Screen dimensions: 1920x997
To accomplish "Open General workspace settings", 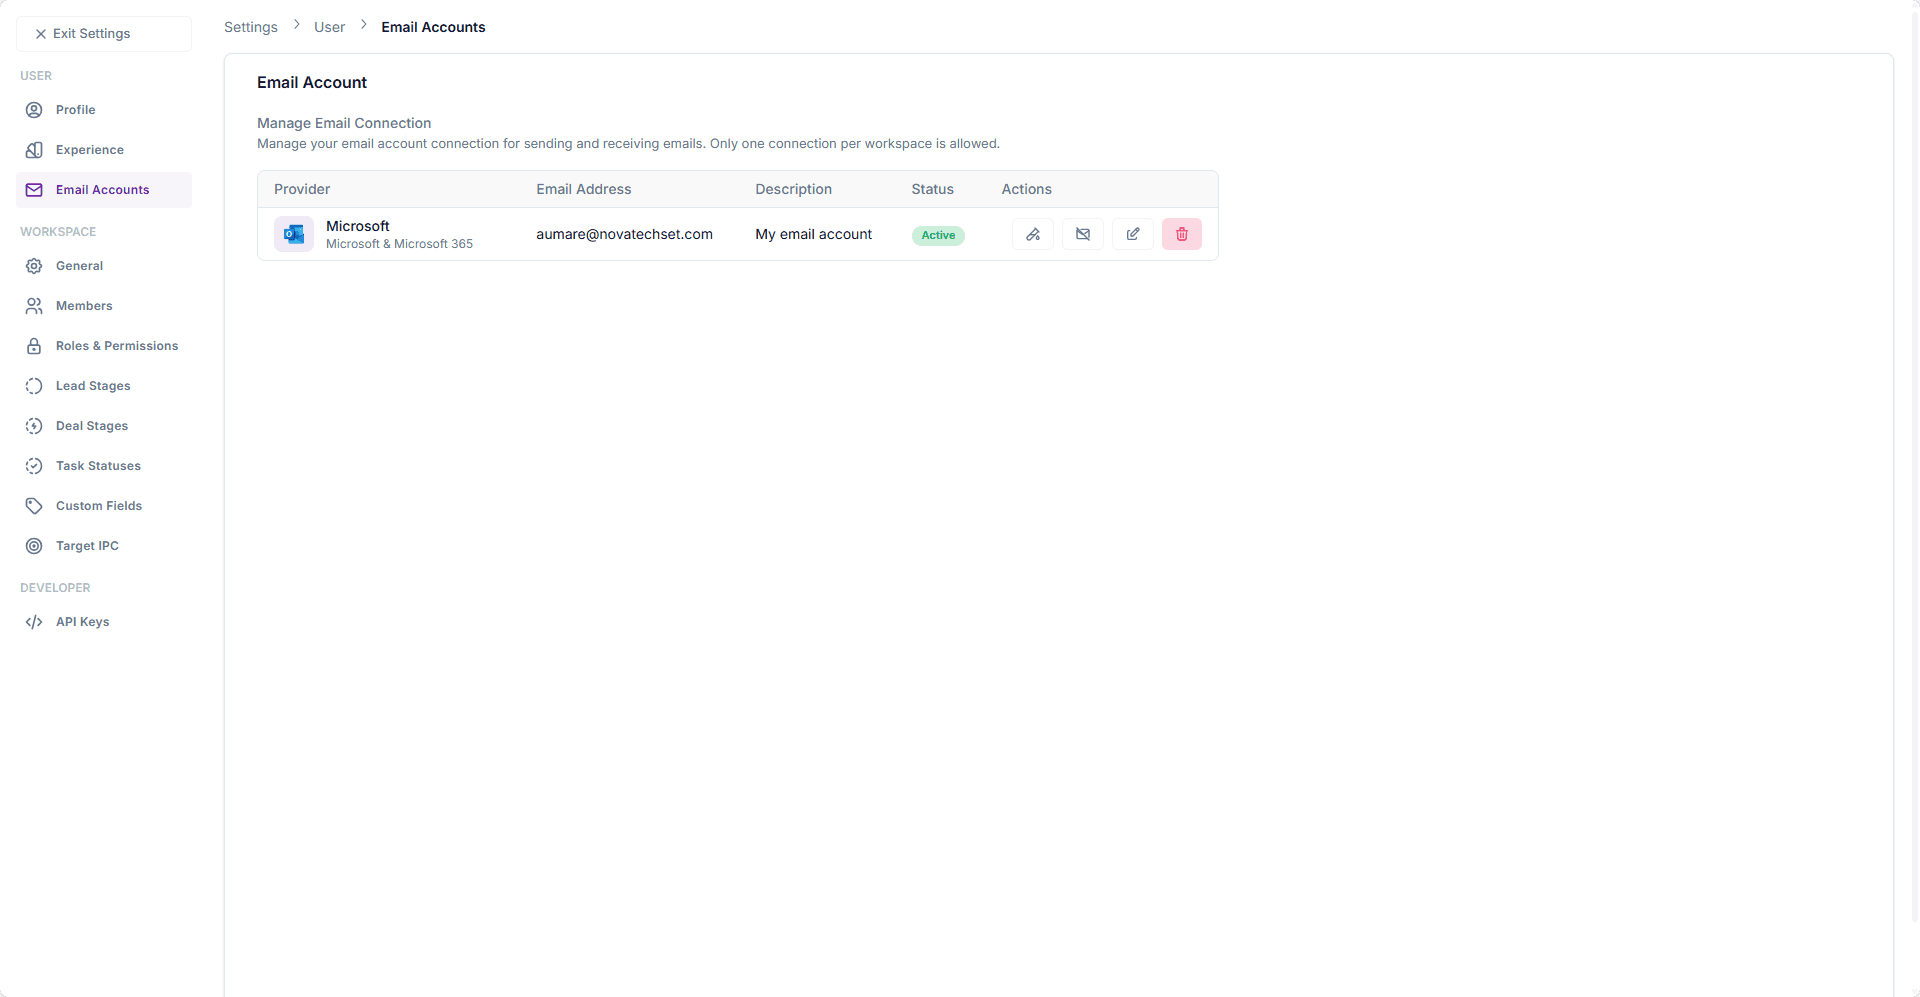I will pos(79,266).
